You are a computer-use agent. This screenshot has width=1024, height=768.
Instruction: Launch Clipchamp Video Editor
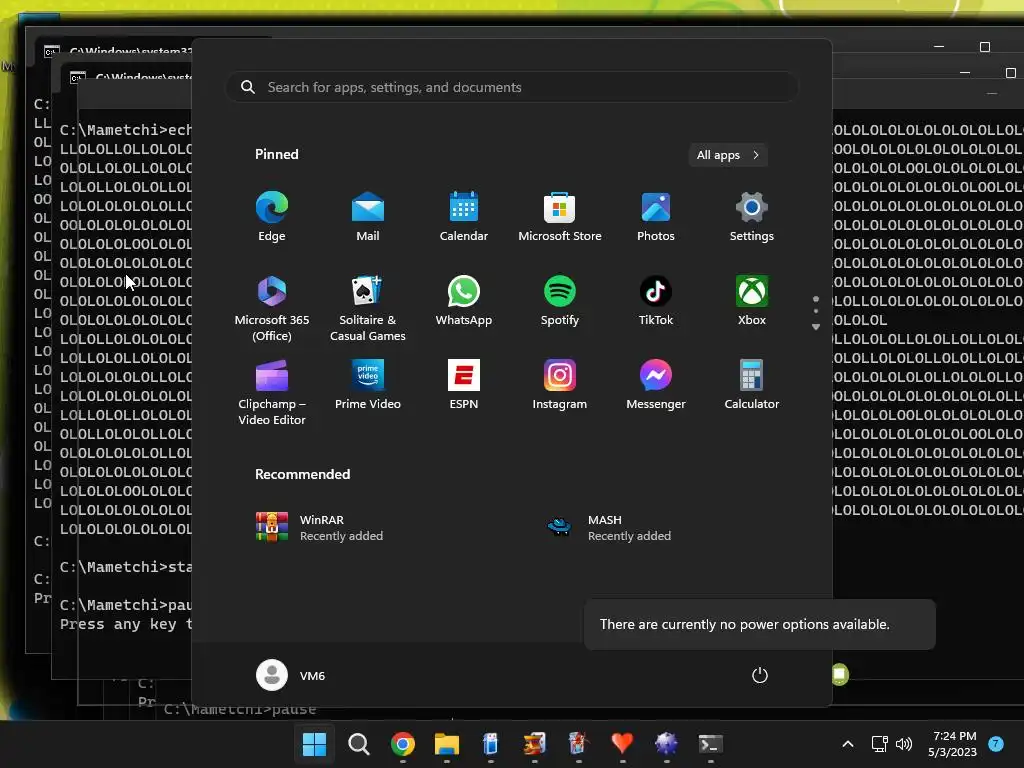(272, 392)
